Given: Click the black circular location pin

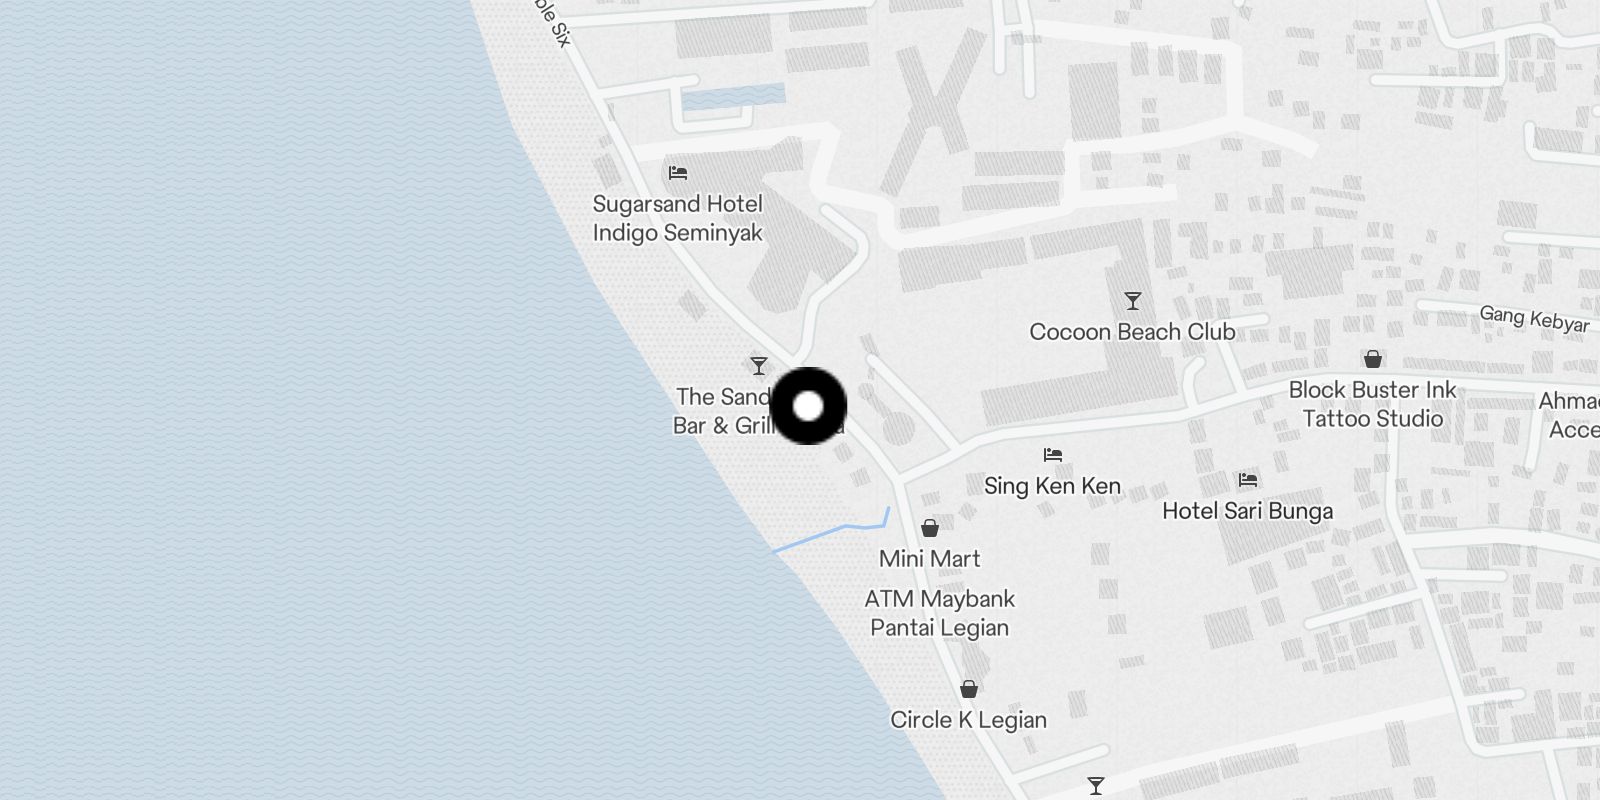Looking at the screenshot, I should point(808,406).
